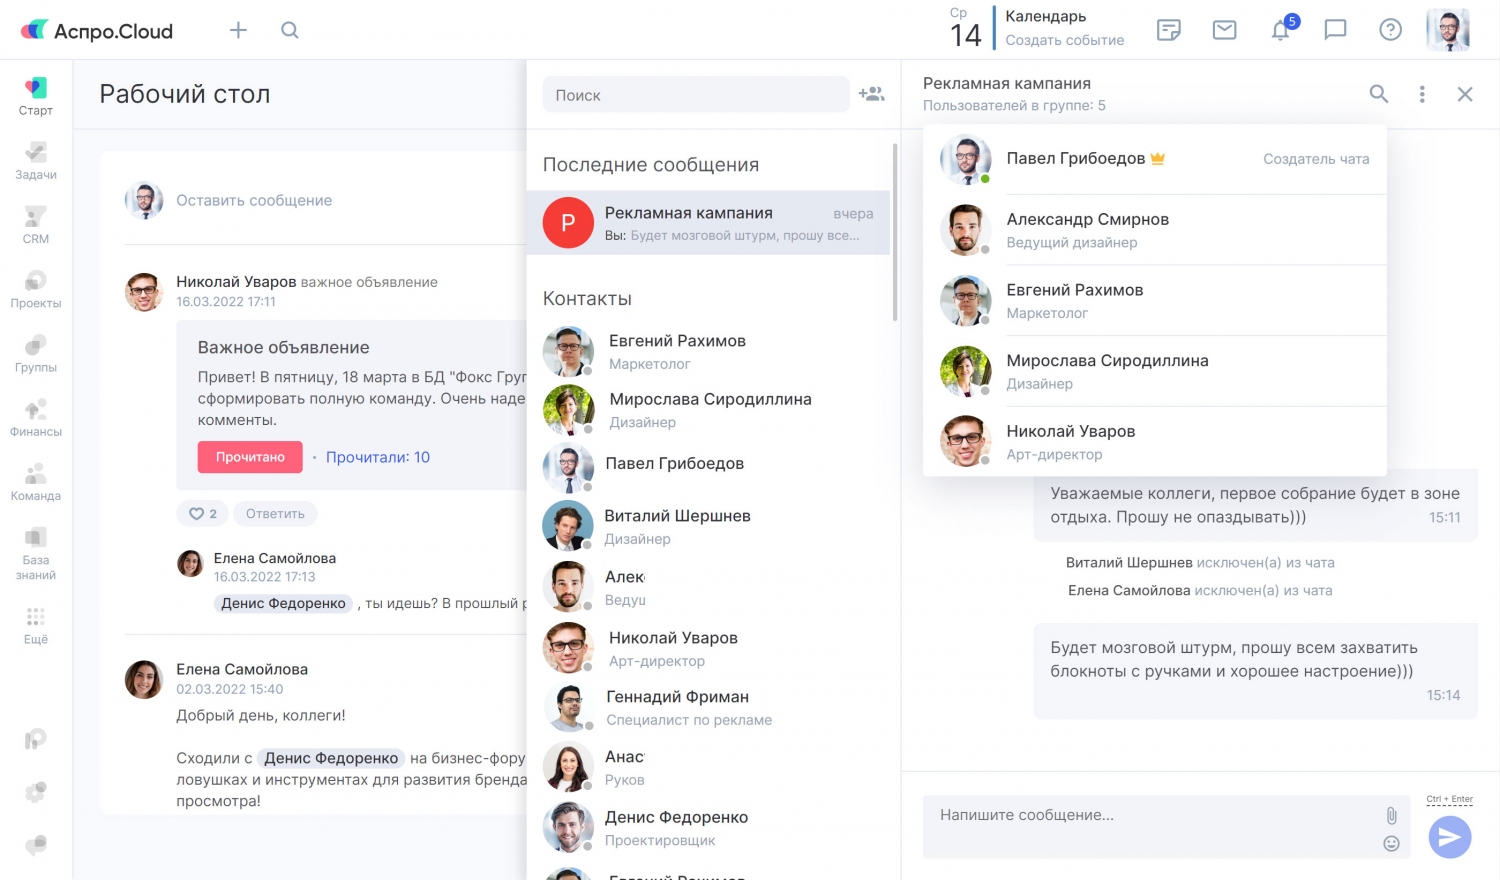Viewport: 1500px width, 880px height.
Task: Go to Задачи in the sidebar
Action: tap(36, 160)
